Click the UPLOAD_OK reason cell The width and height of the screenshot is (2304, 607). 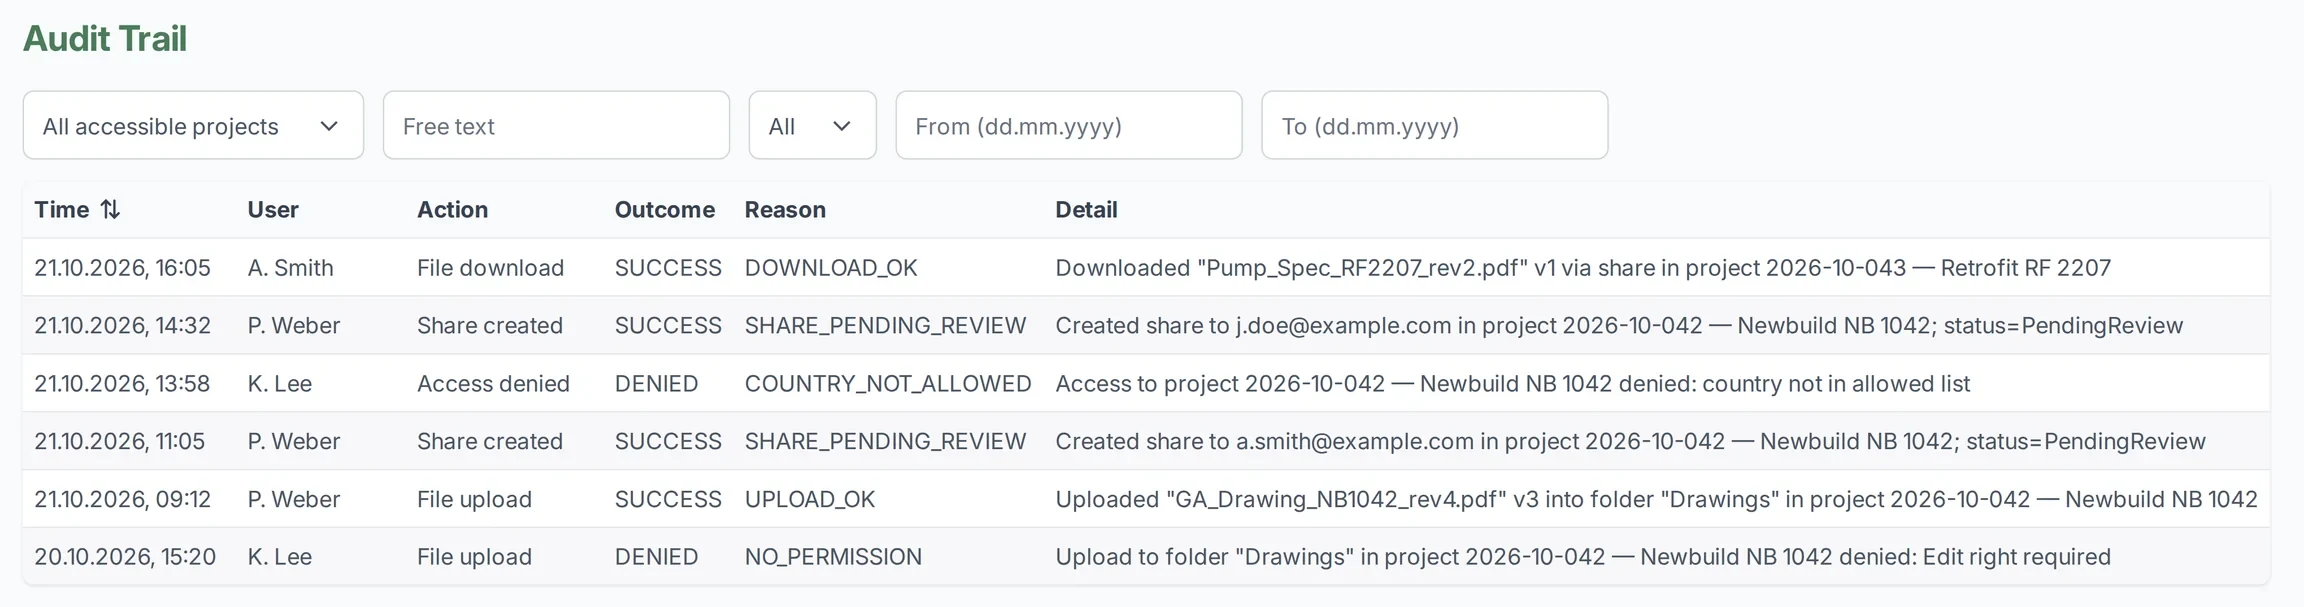click(810, 499)
